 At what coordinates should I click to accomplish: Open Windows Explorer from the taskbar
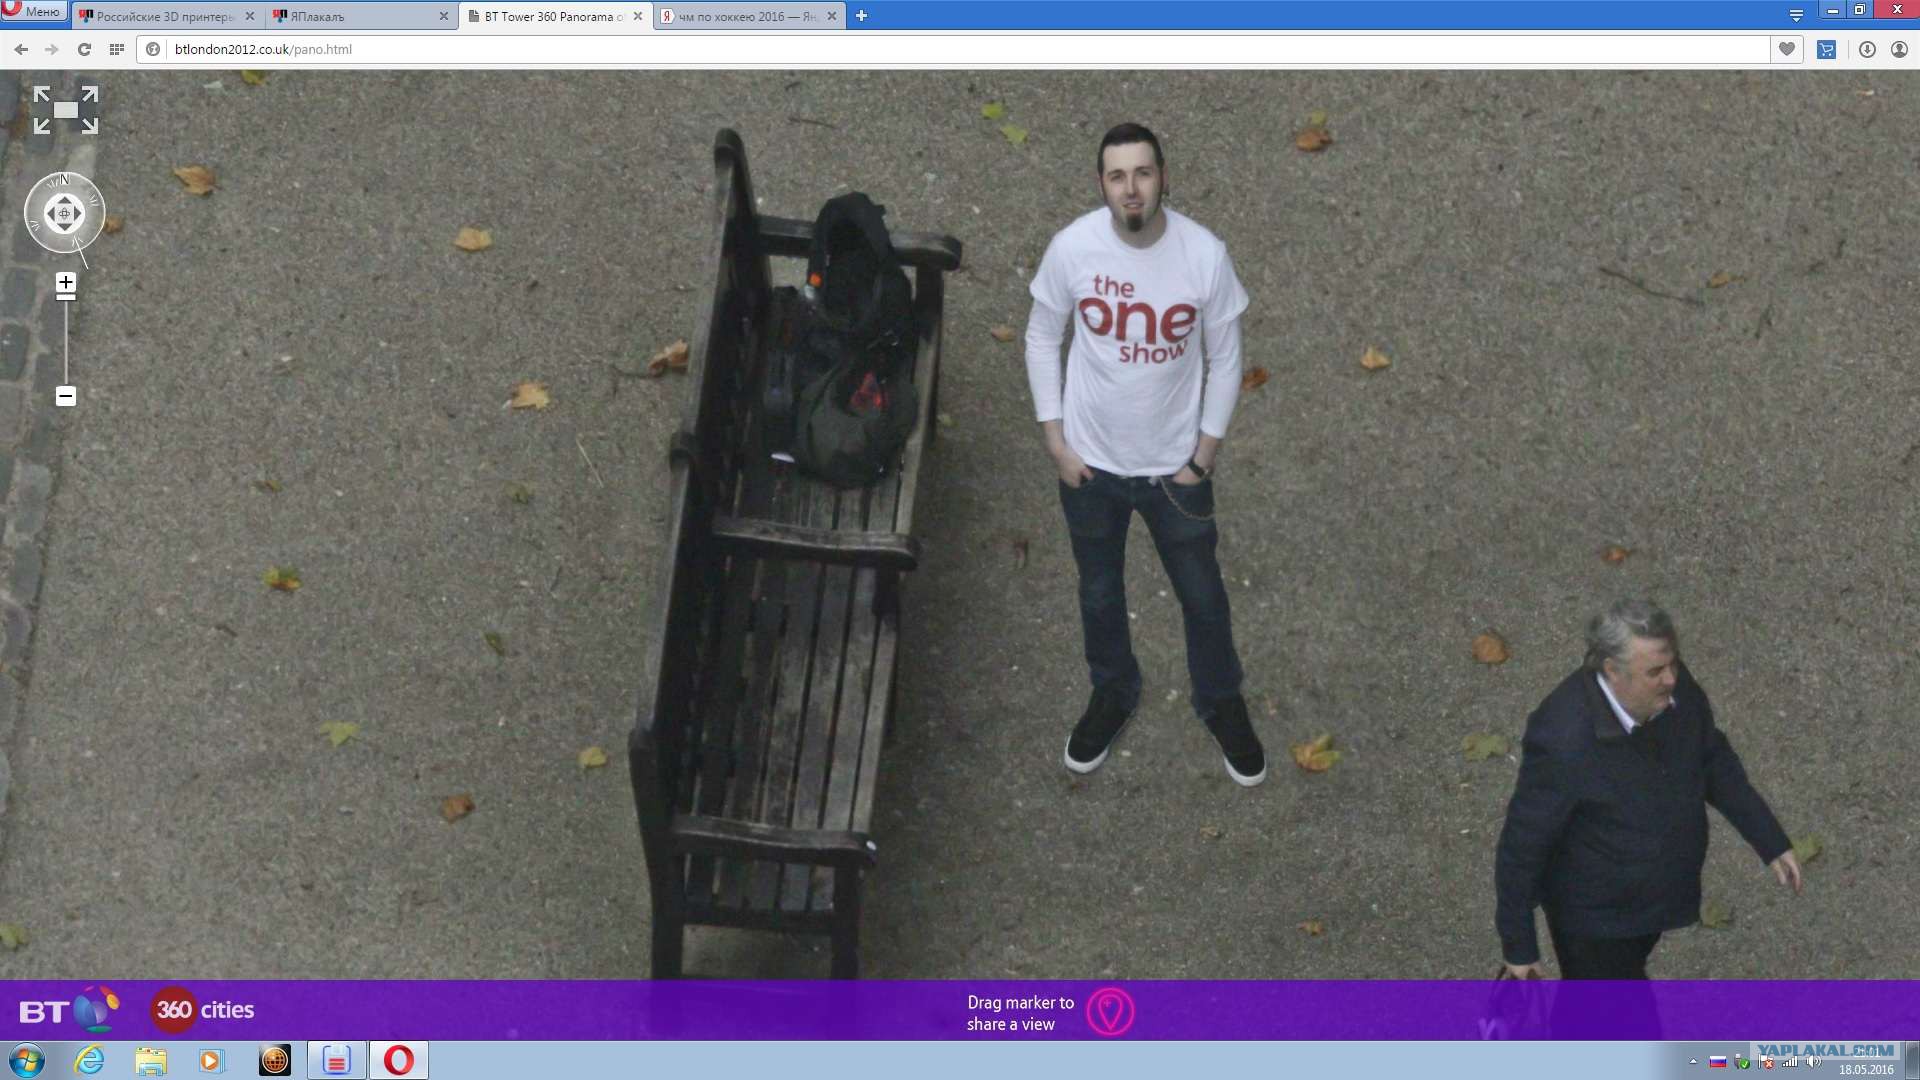tap(151, 1060)
